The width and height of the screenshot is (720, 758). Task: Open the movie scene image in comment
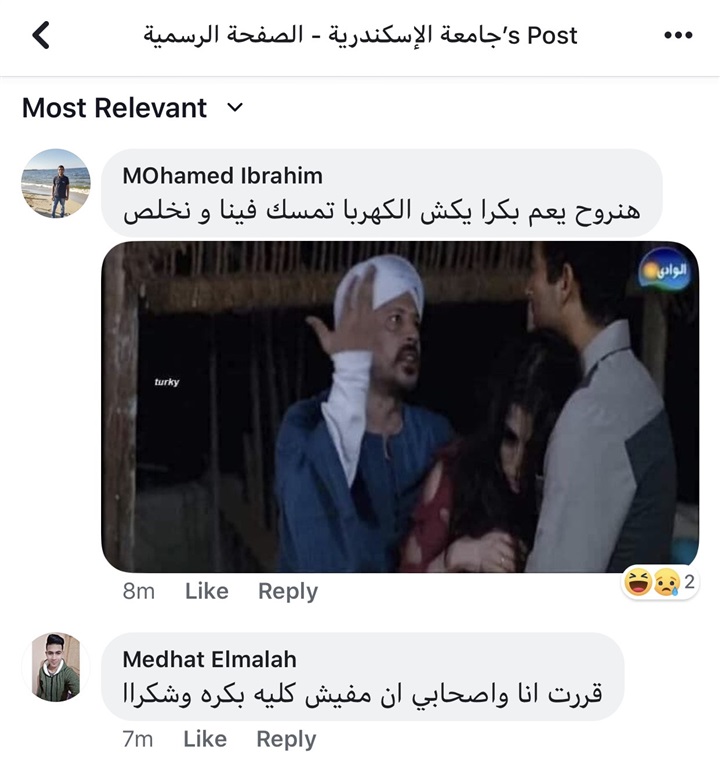(400, 407)
